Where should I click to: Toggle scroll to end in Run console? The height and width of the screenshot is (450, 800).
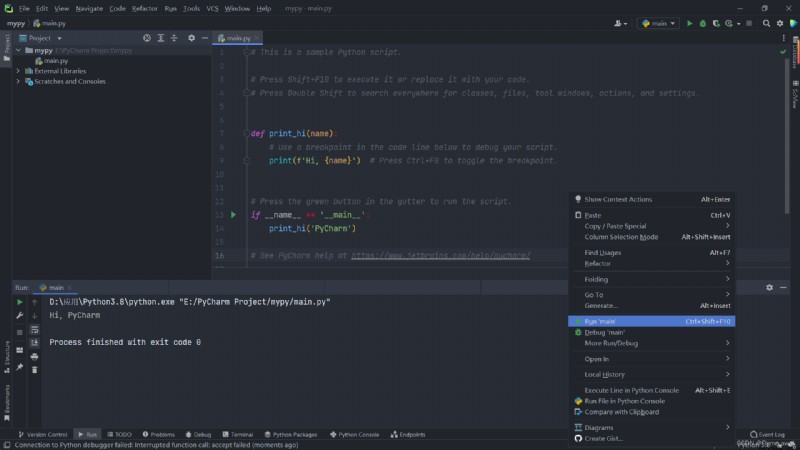[34, 343]
